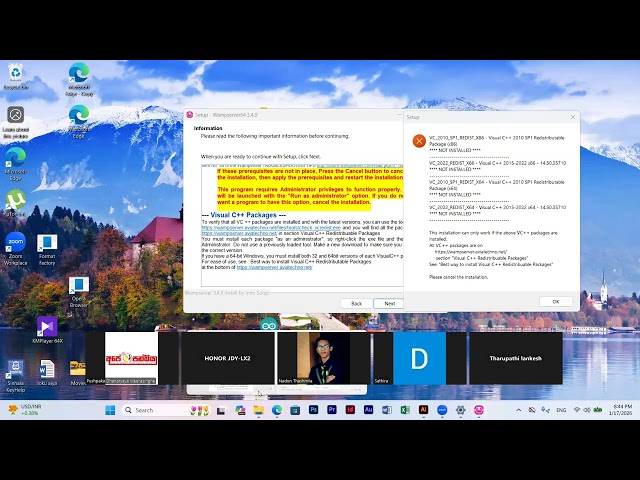The height and width of the screenshot is (480, 640).
Task: Open the volume tray icon
Action: click(587, 410)
